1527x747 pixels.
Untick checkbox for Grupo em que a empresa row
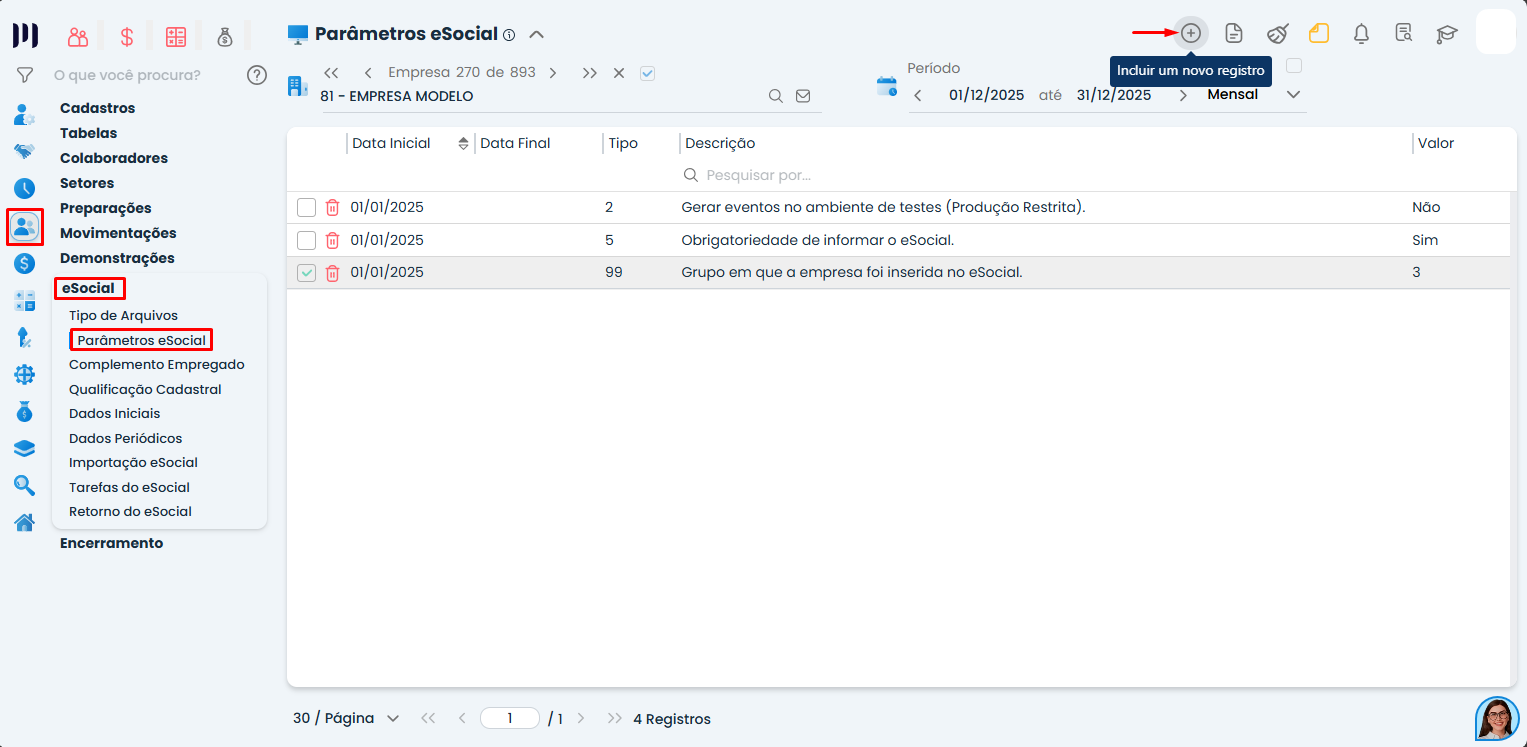coord(306,273)
